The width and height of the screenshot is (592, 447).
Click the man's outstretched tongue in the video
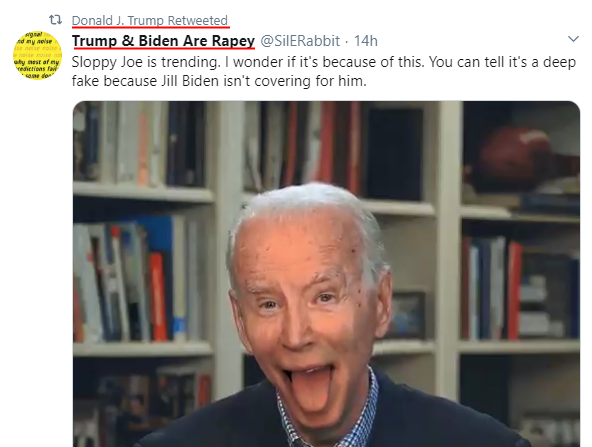coord(311,390)
